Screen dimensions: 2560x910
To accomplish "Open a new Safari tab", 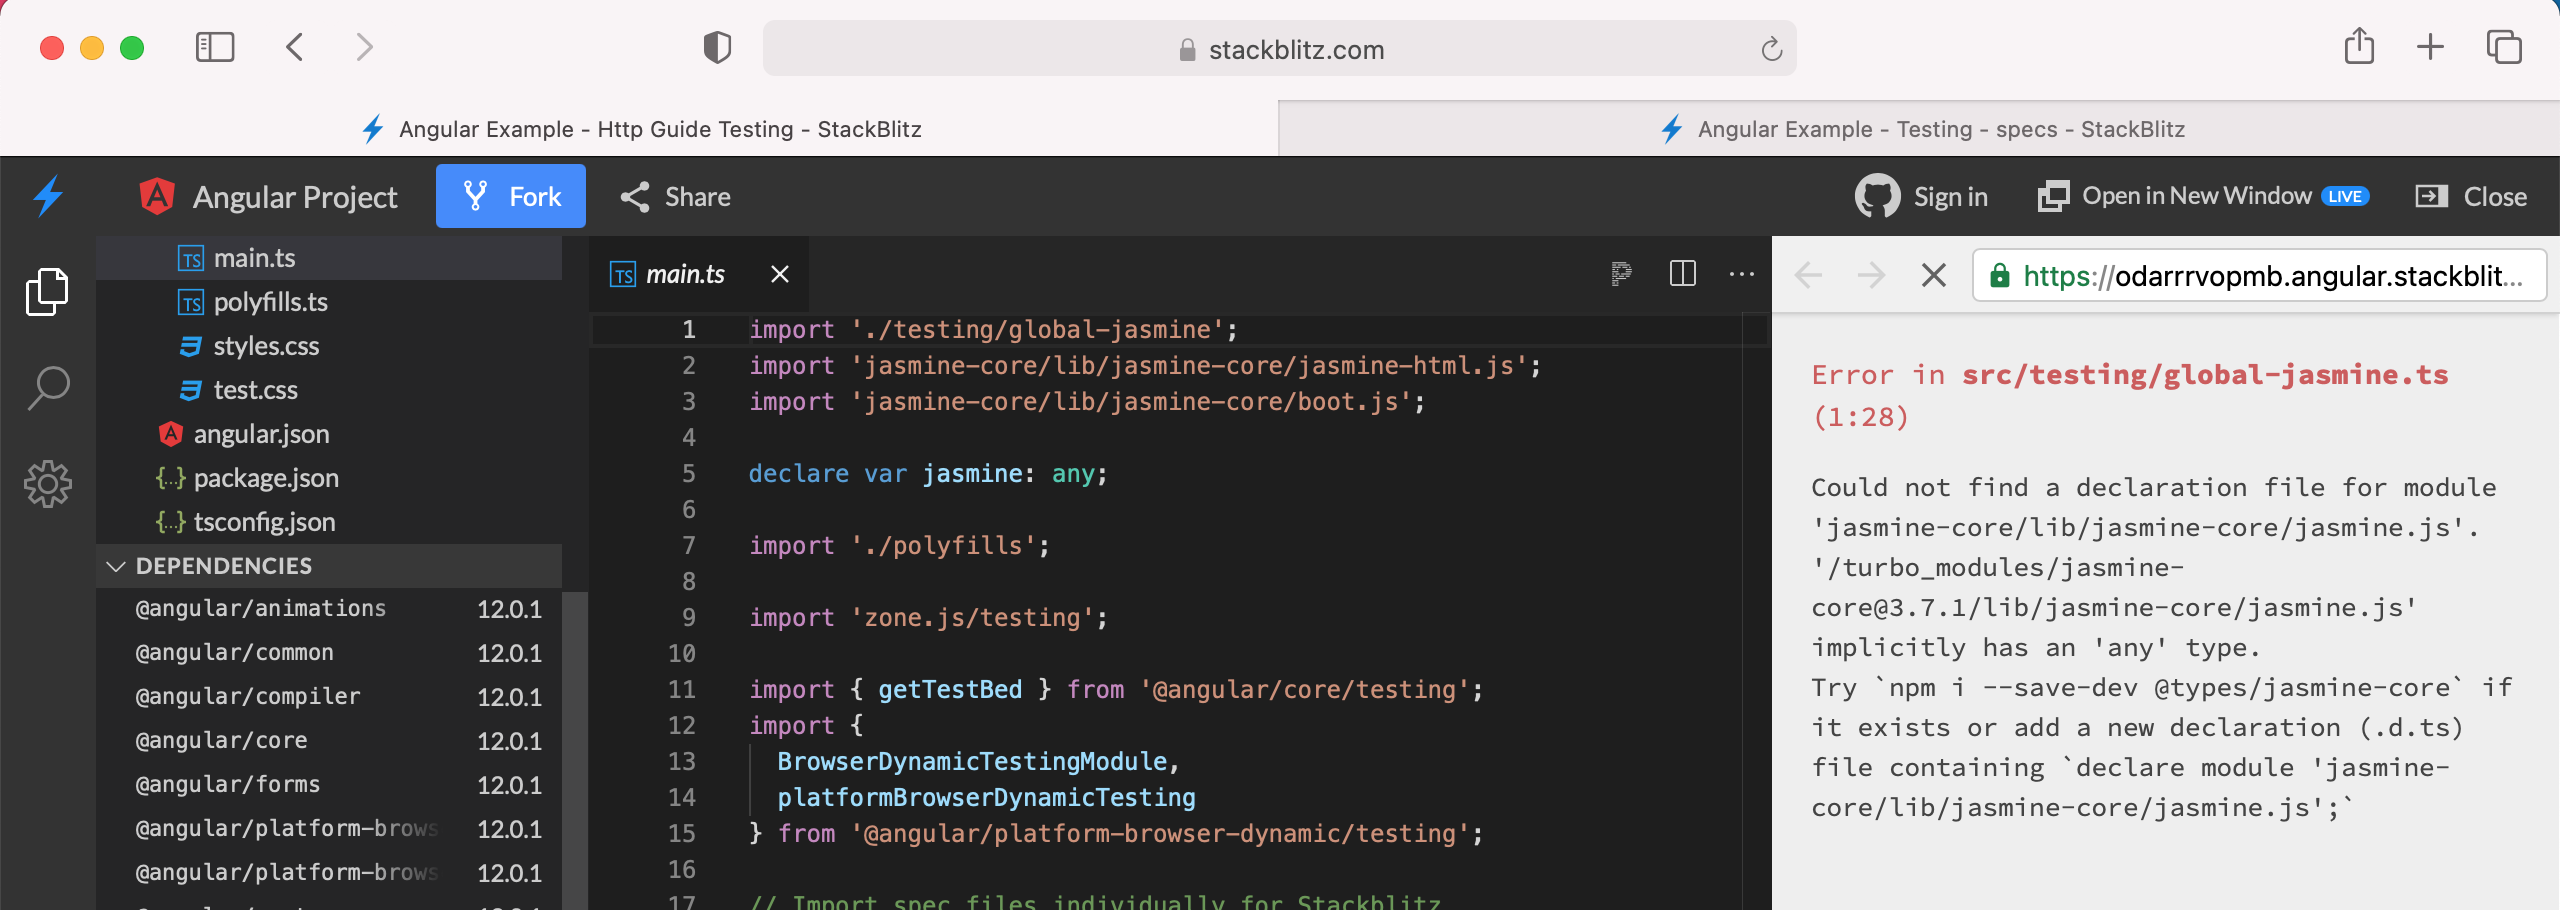I will (2430, 47).
